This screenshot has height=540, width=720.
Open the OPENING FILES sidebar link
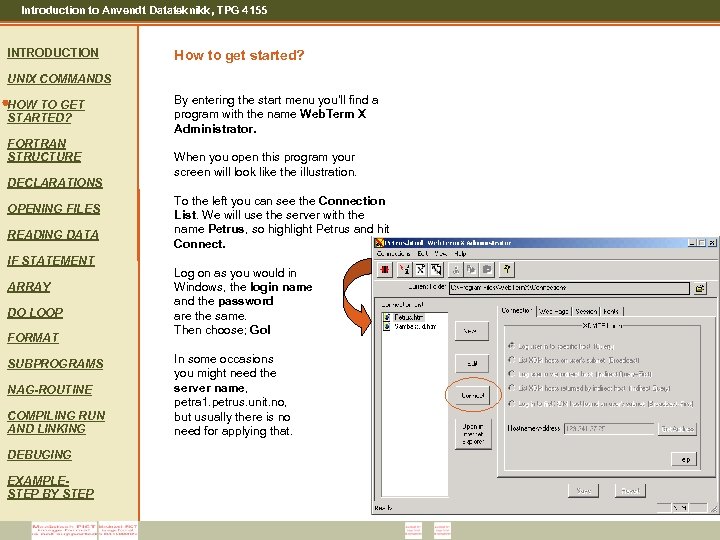pos(54,208)
